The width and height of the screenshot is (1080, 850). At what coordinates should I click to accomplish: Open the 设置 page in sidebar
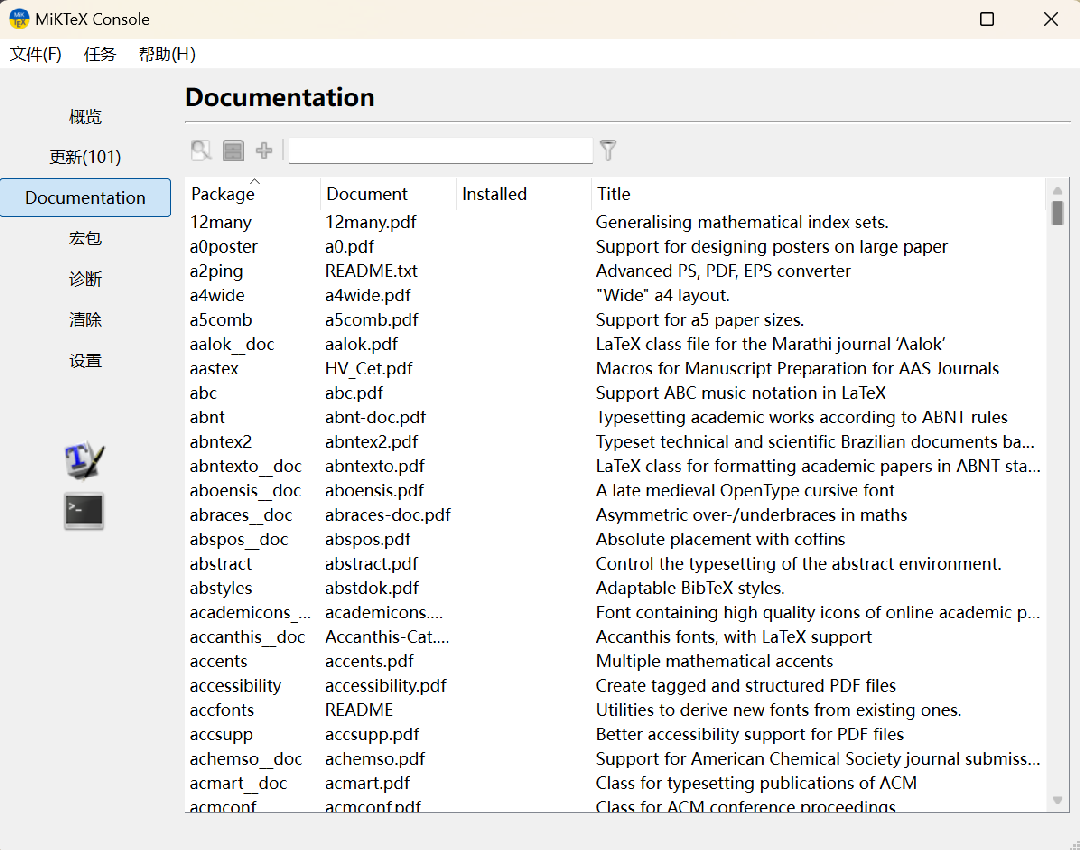pos(85,361)
